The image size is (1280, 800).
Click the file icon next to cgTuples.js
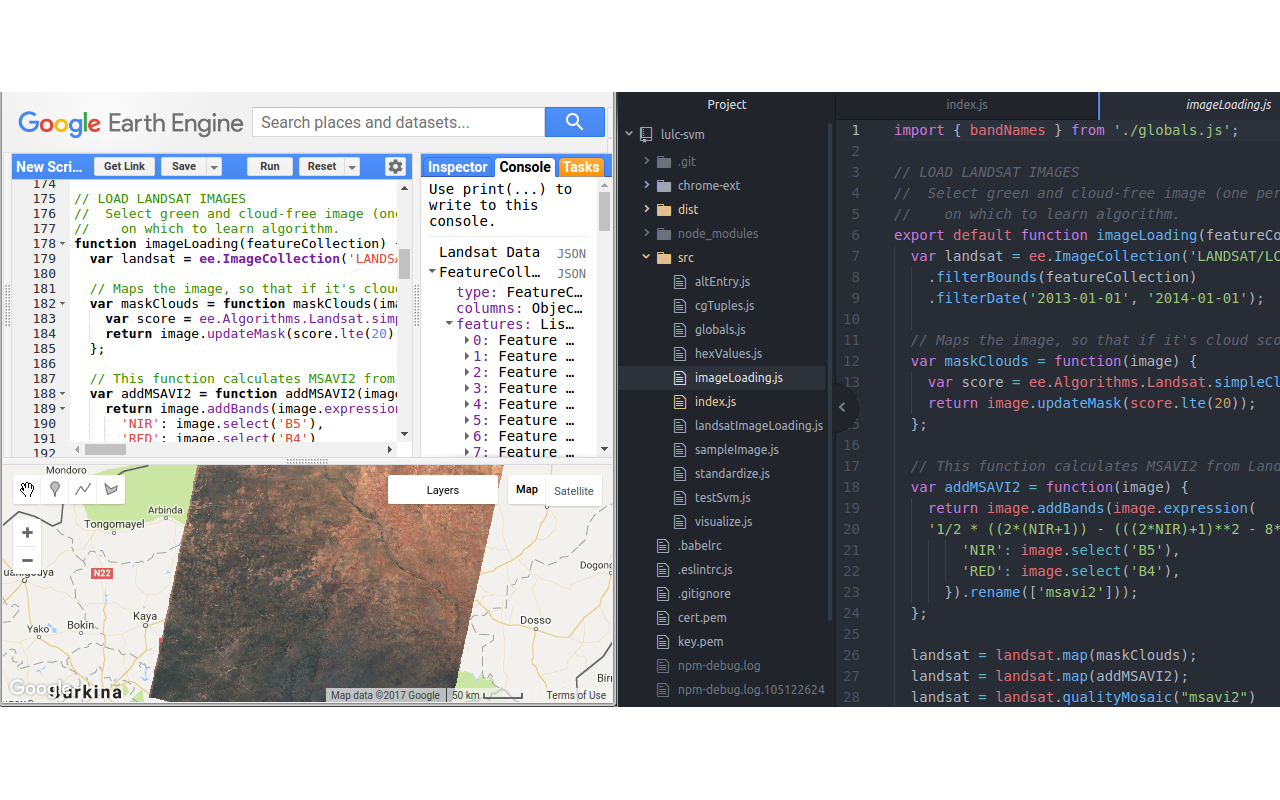682,306
